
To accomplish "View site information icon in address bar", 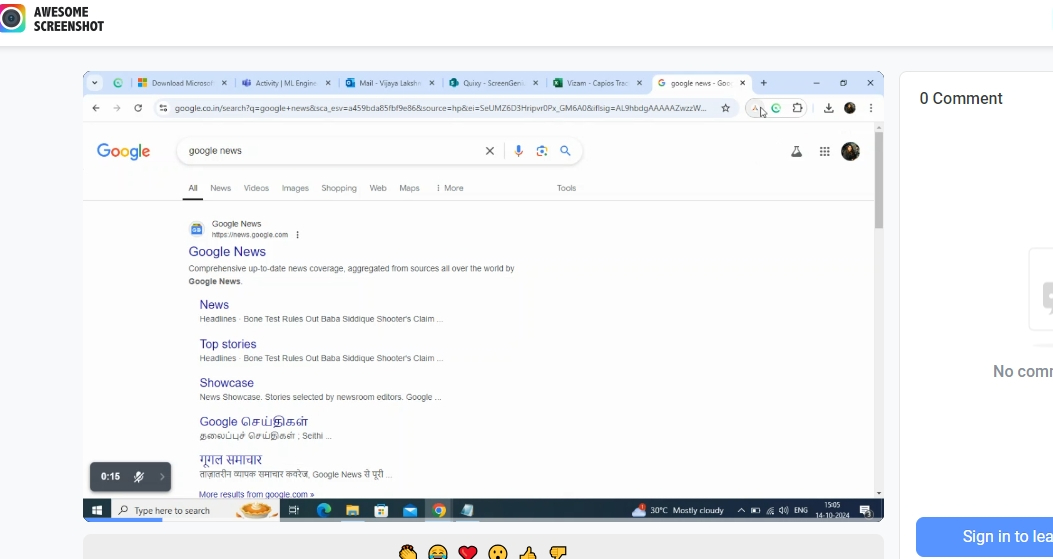I will coord(163,108).
